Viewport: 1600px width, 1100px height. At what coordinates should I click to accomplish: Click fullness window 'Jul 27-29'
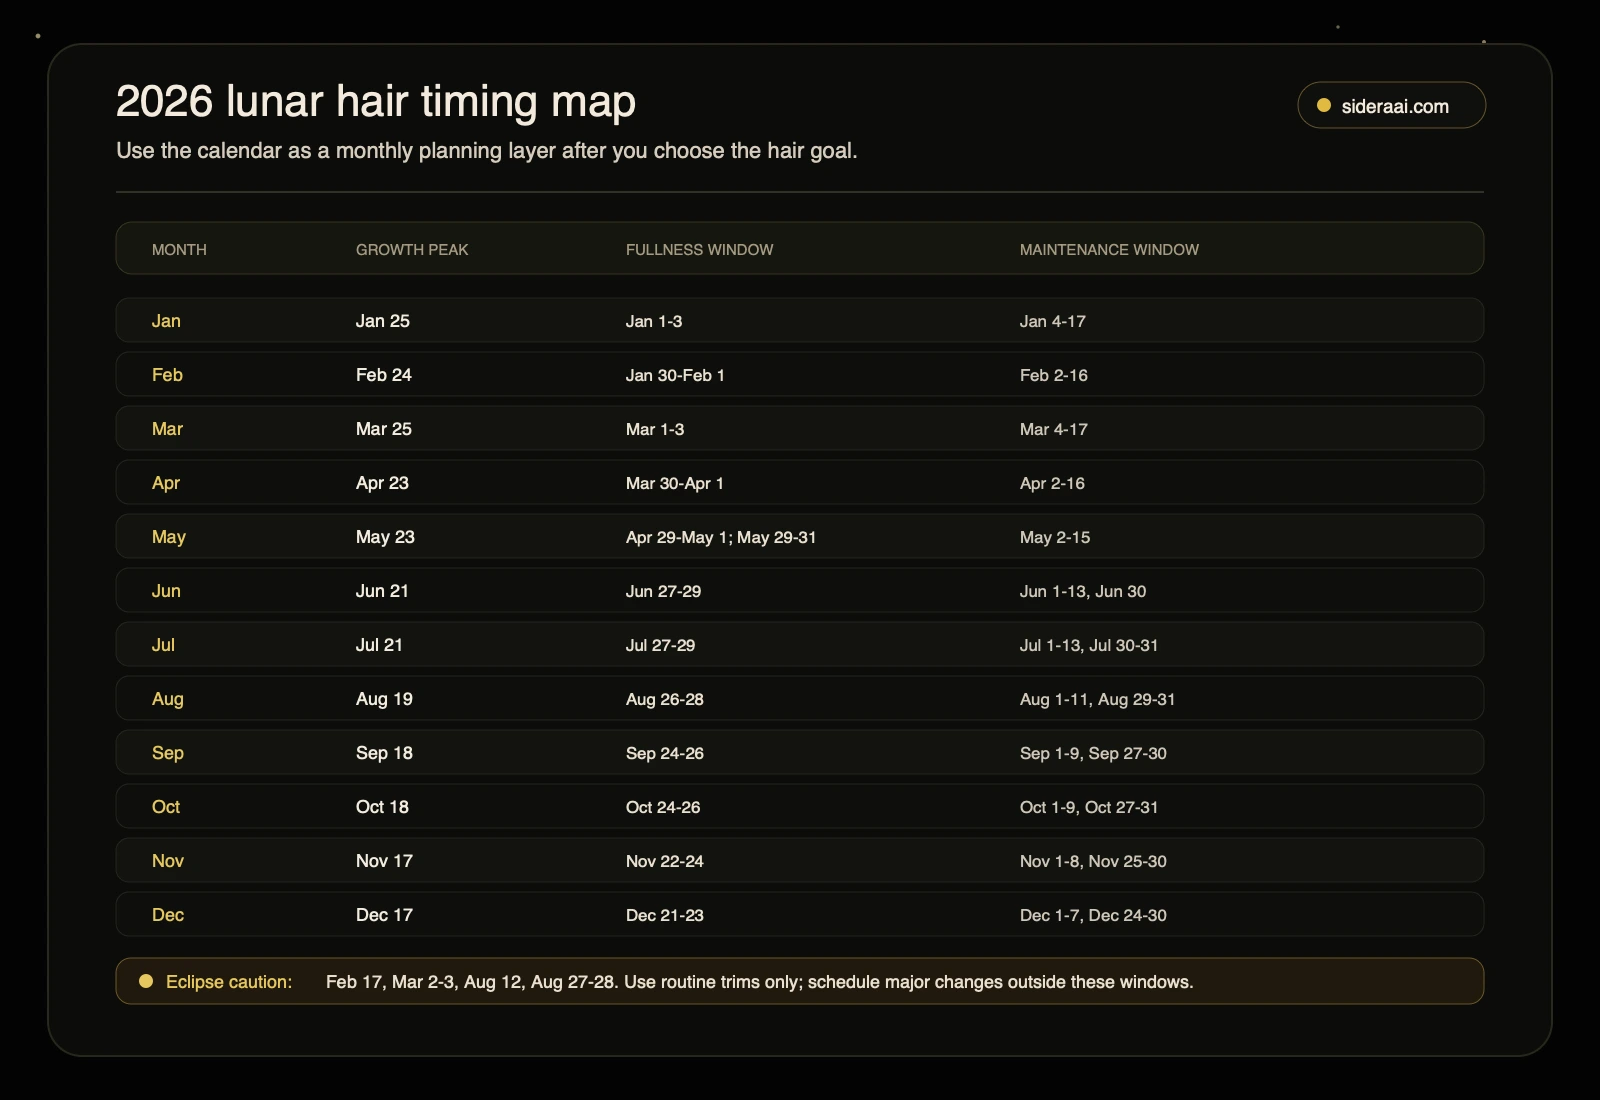tap(660, 645)
